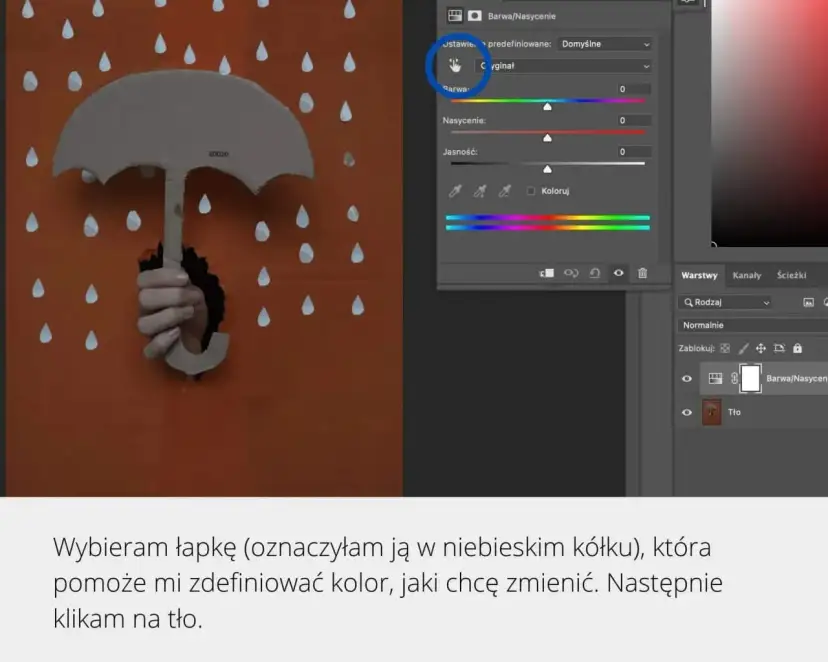This screenshot has width=828, height=662.
Task: Hide the Tło layer
Action: pyautogui.click(x=688, y=411)
